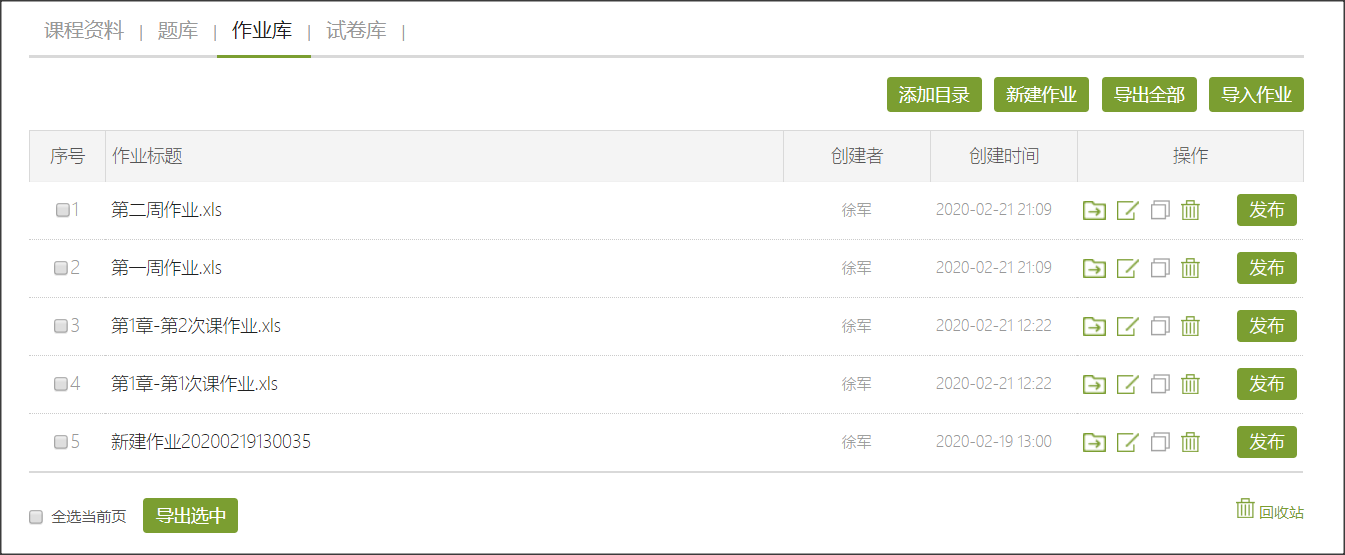The height and width of the screenshot is (555, 1345).
Task: Copy the 第1章-第2次课作业.xls homework
Action: click(x=1160, y=326)
